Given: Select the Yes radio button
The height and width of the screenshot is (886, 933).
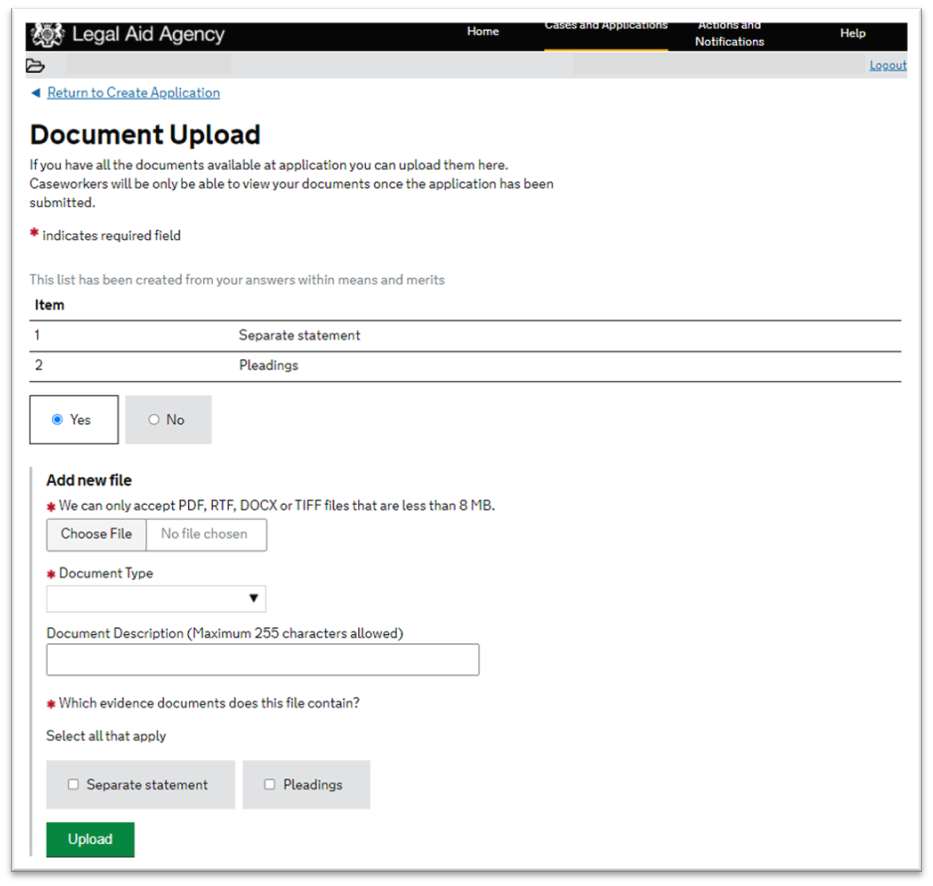Looking at the screenshot, I should click(57, 420).
